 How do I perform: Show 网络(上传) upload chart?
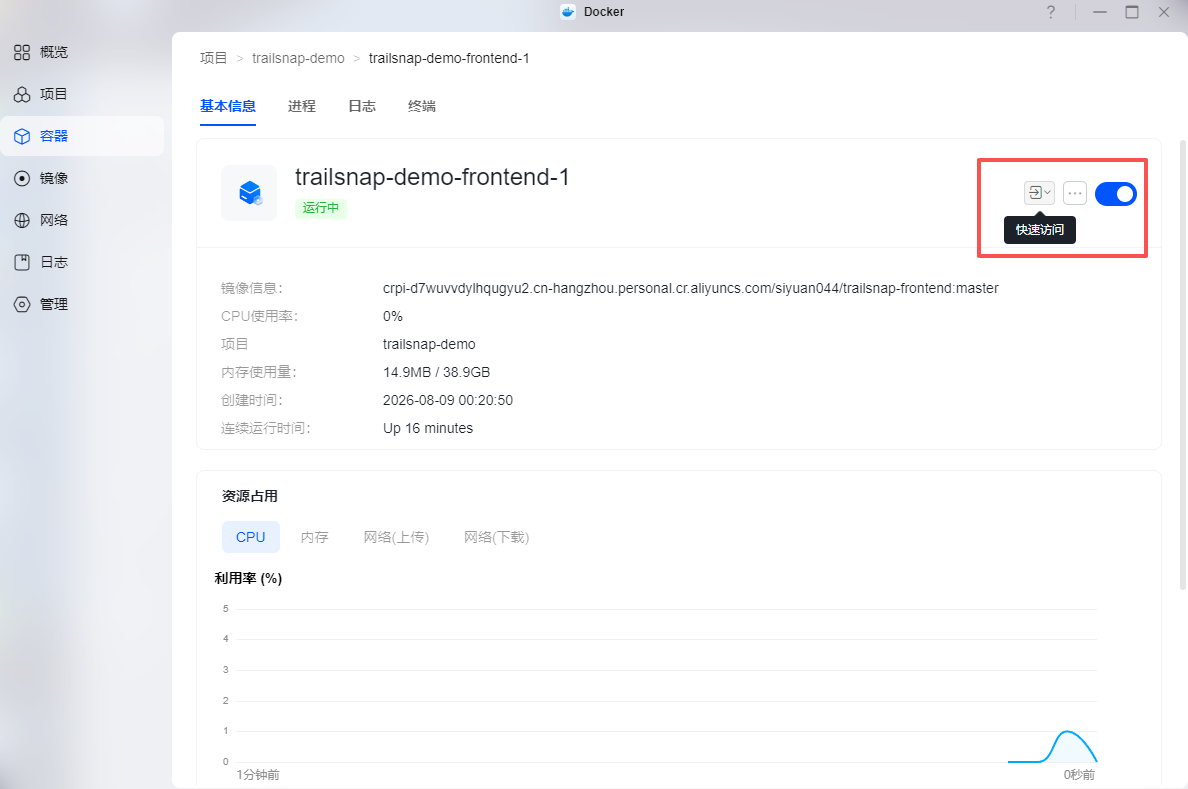pos(396,537)
